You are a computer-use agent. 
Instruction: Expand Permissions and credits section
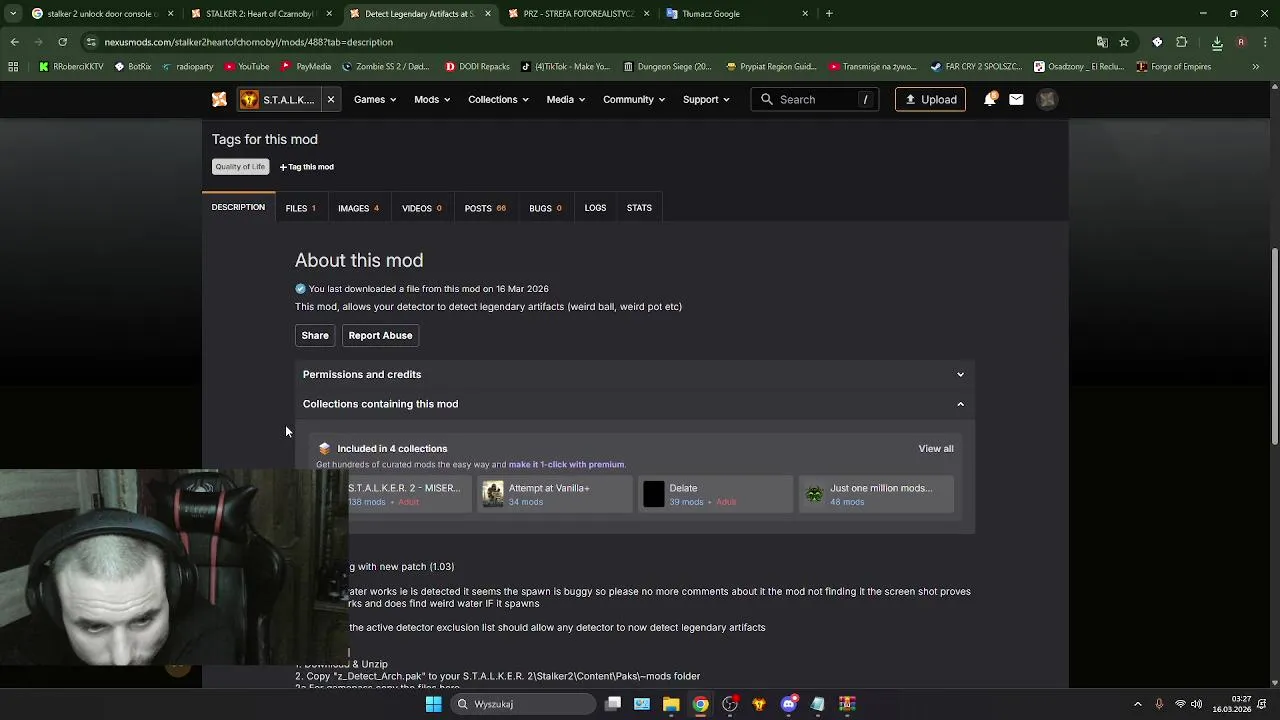click(x=634, y=374)
